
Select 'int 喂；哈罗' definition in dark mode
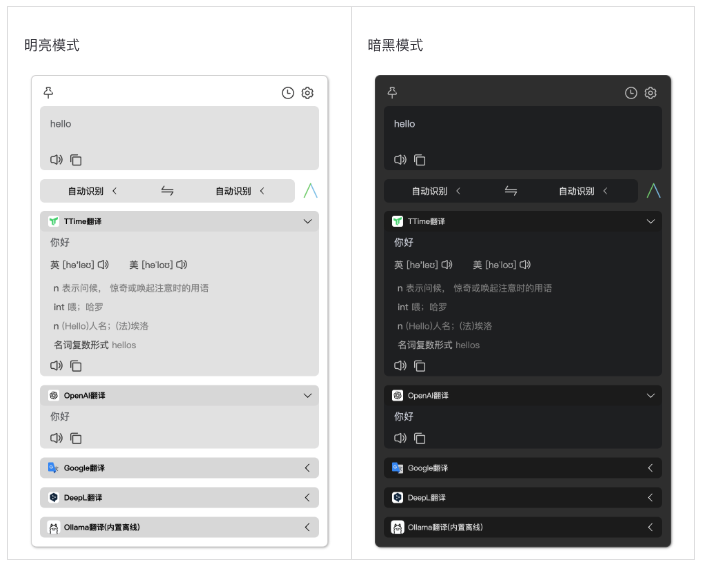[x=422, y=307]
